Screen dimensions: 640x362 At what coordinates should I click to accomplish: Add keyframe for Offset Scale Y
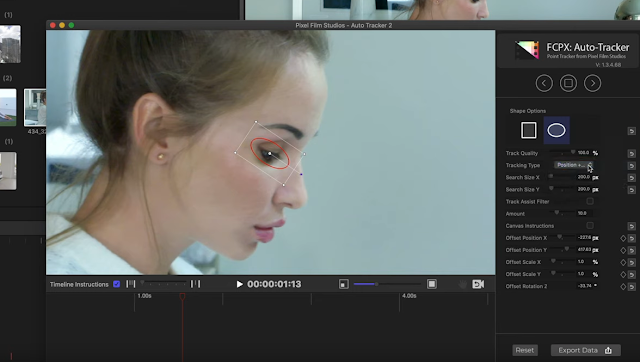click(x=623, y=275)
